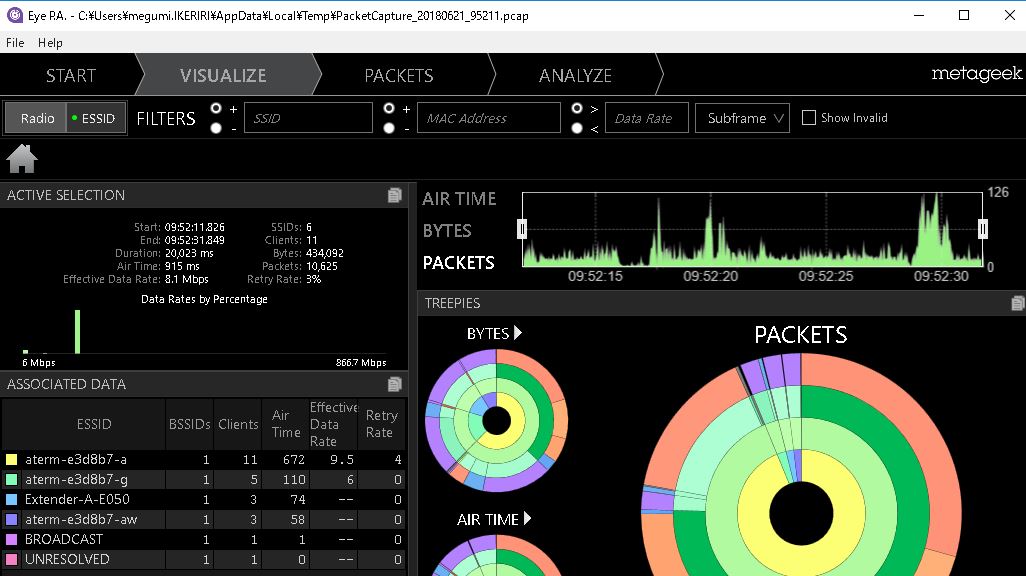Viewport: 1026px width, 576px height.
Task: Open the PACKETS tab
Action: coord(399,75)
